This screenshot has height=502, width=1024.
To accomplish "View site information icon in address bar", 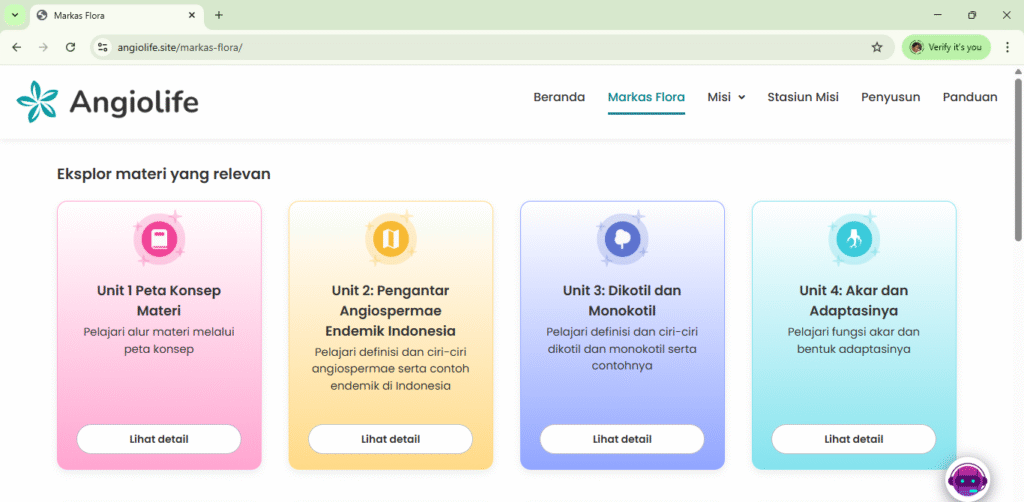I will click(x=101, y=47).
